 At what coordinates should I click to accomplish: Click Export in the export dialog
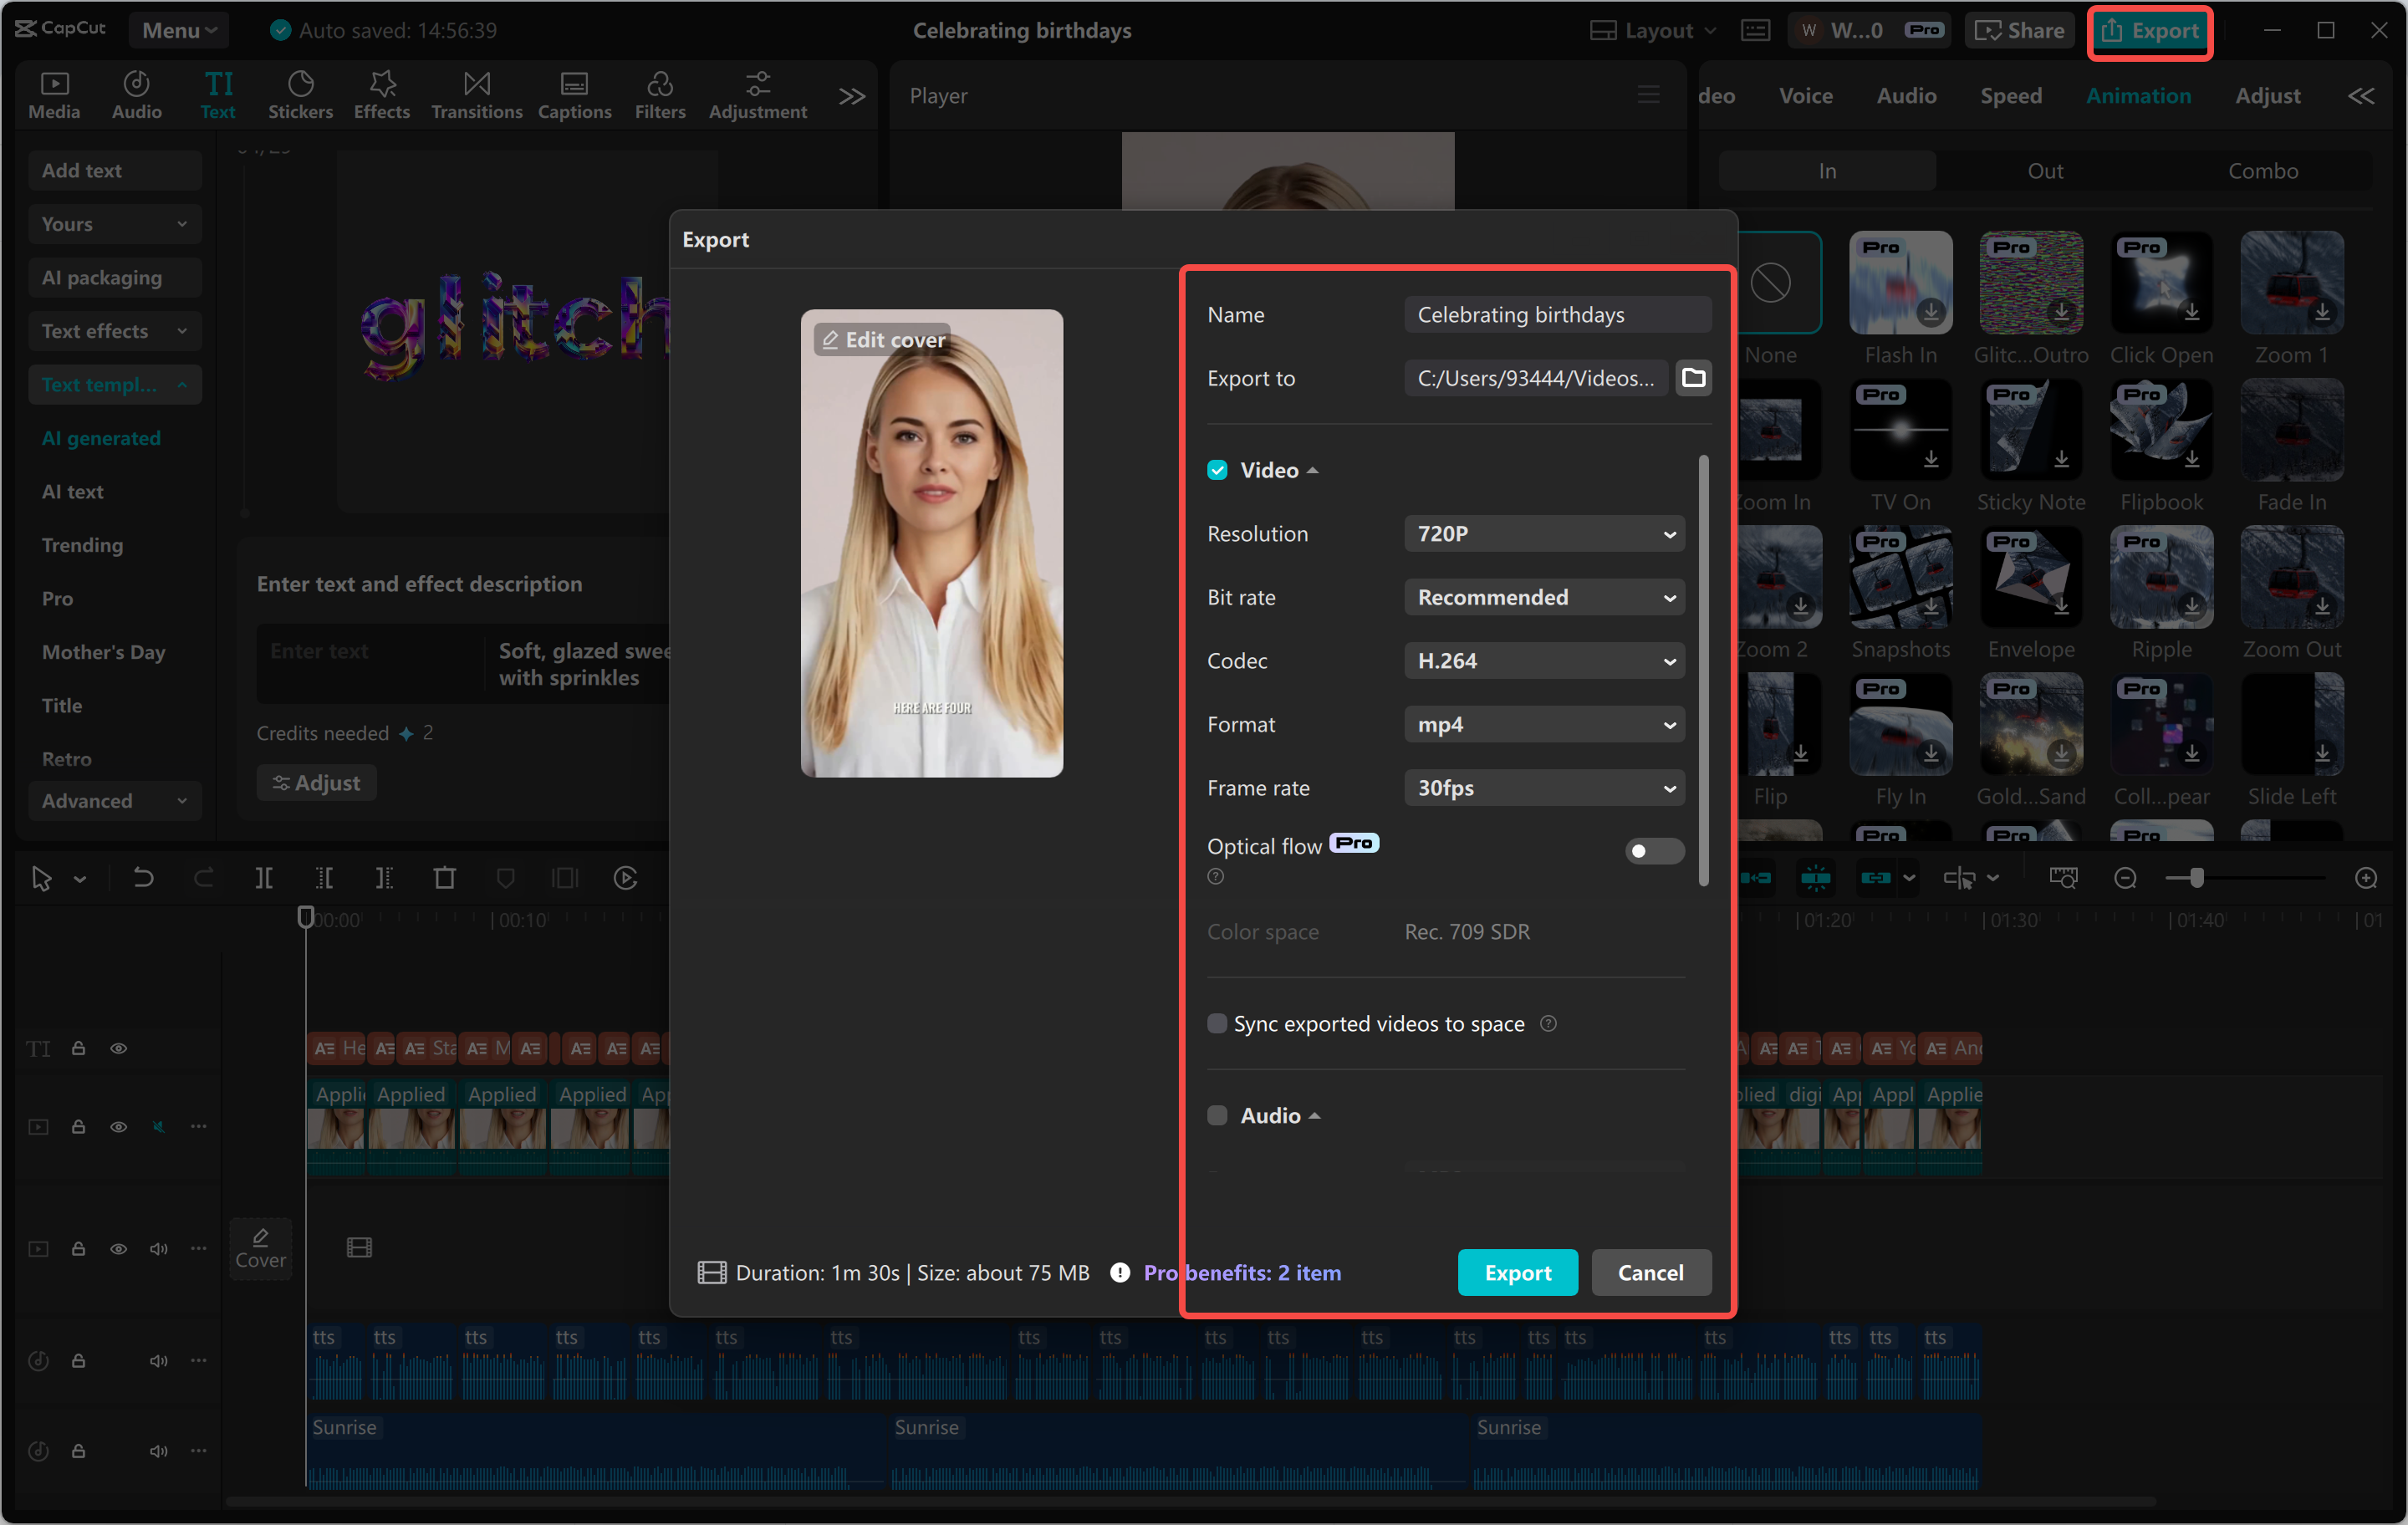tap(1517, 1272)
